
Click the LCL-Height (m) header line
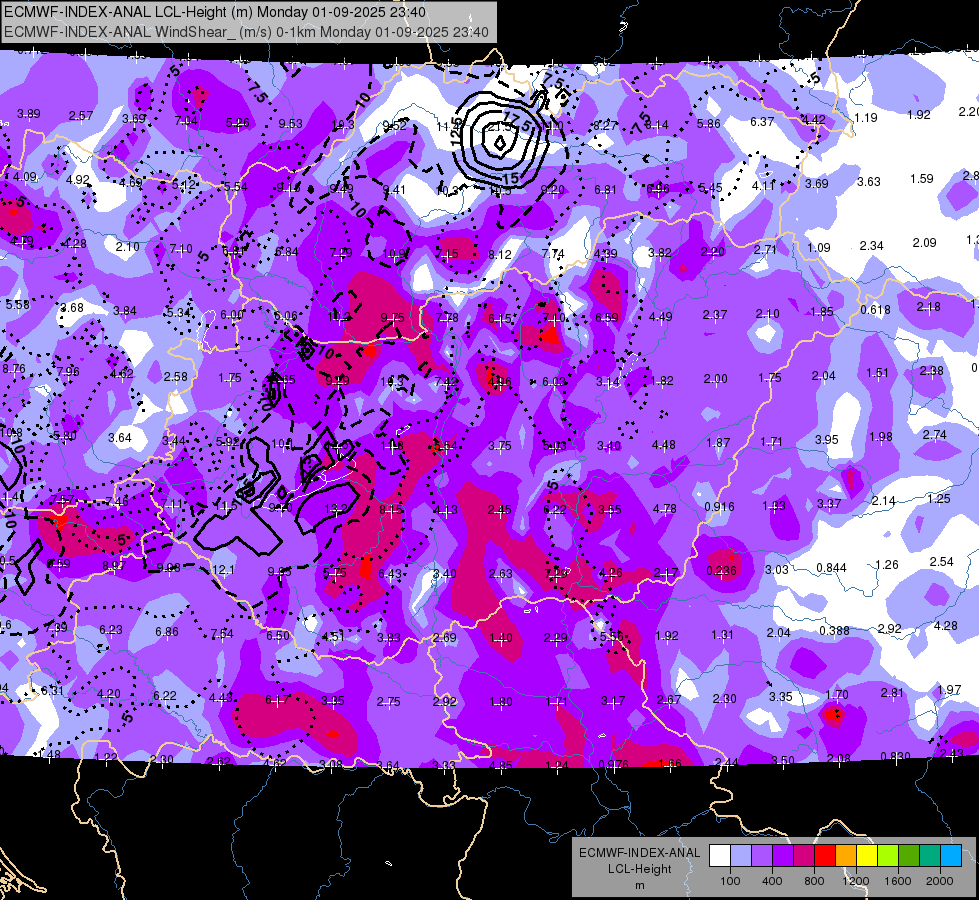(215, 12)
